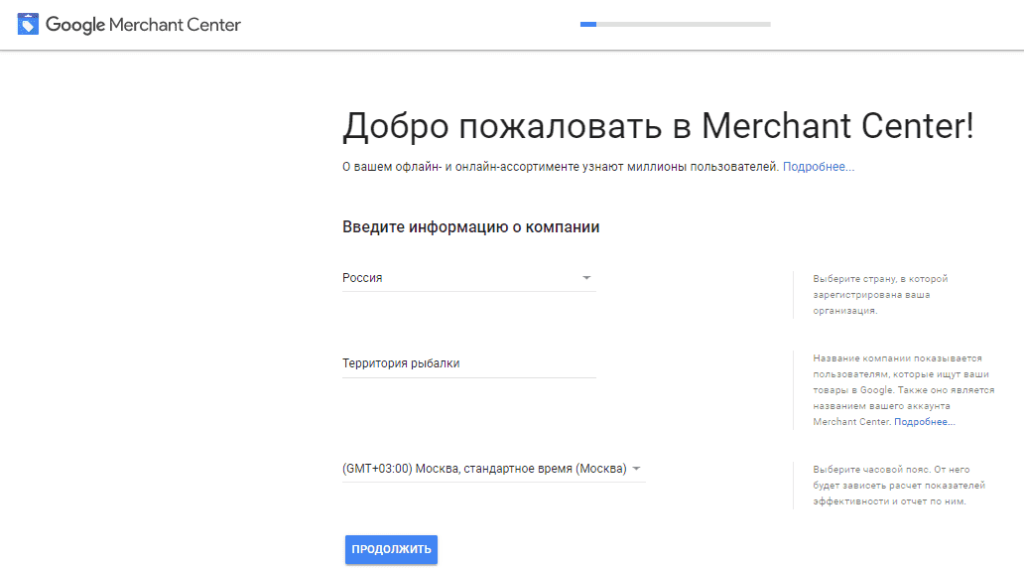Click the hint text about company name
This screenshot has width=1024, height=568.
pyautogui.click(x=903, y=390)
